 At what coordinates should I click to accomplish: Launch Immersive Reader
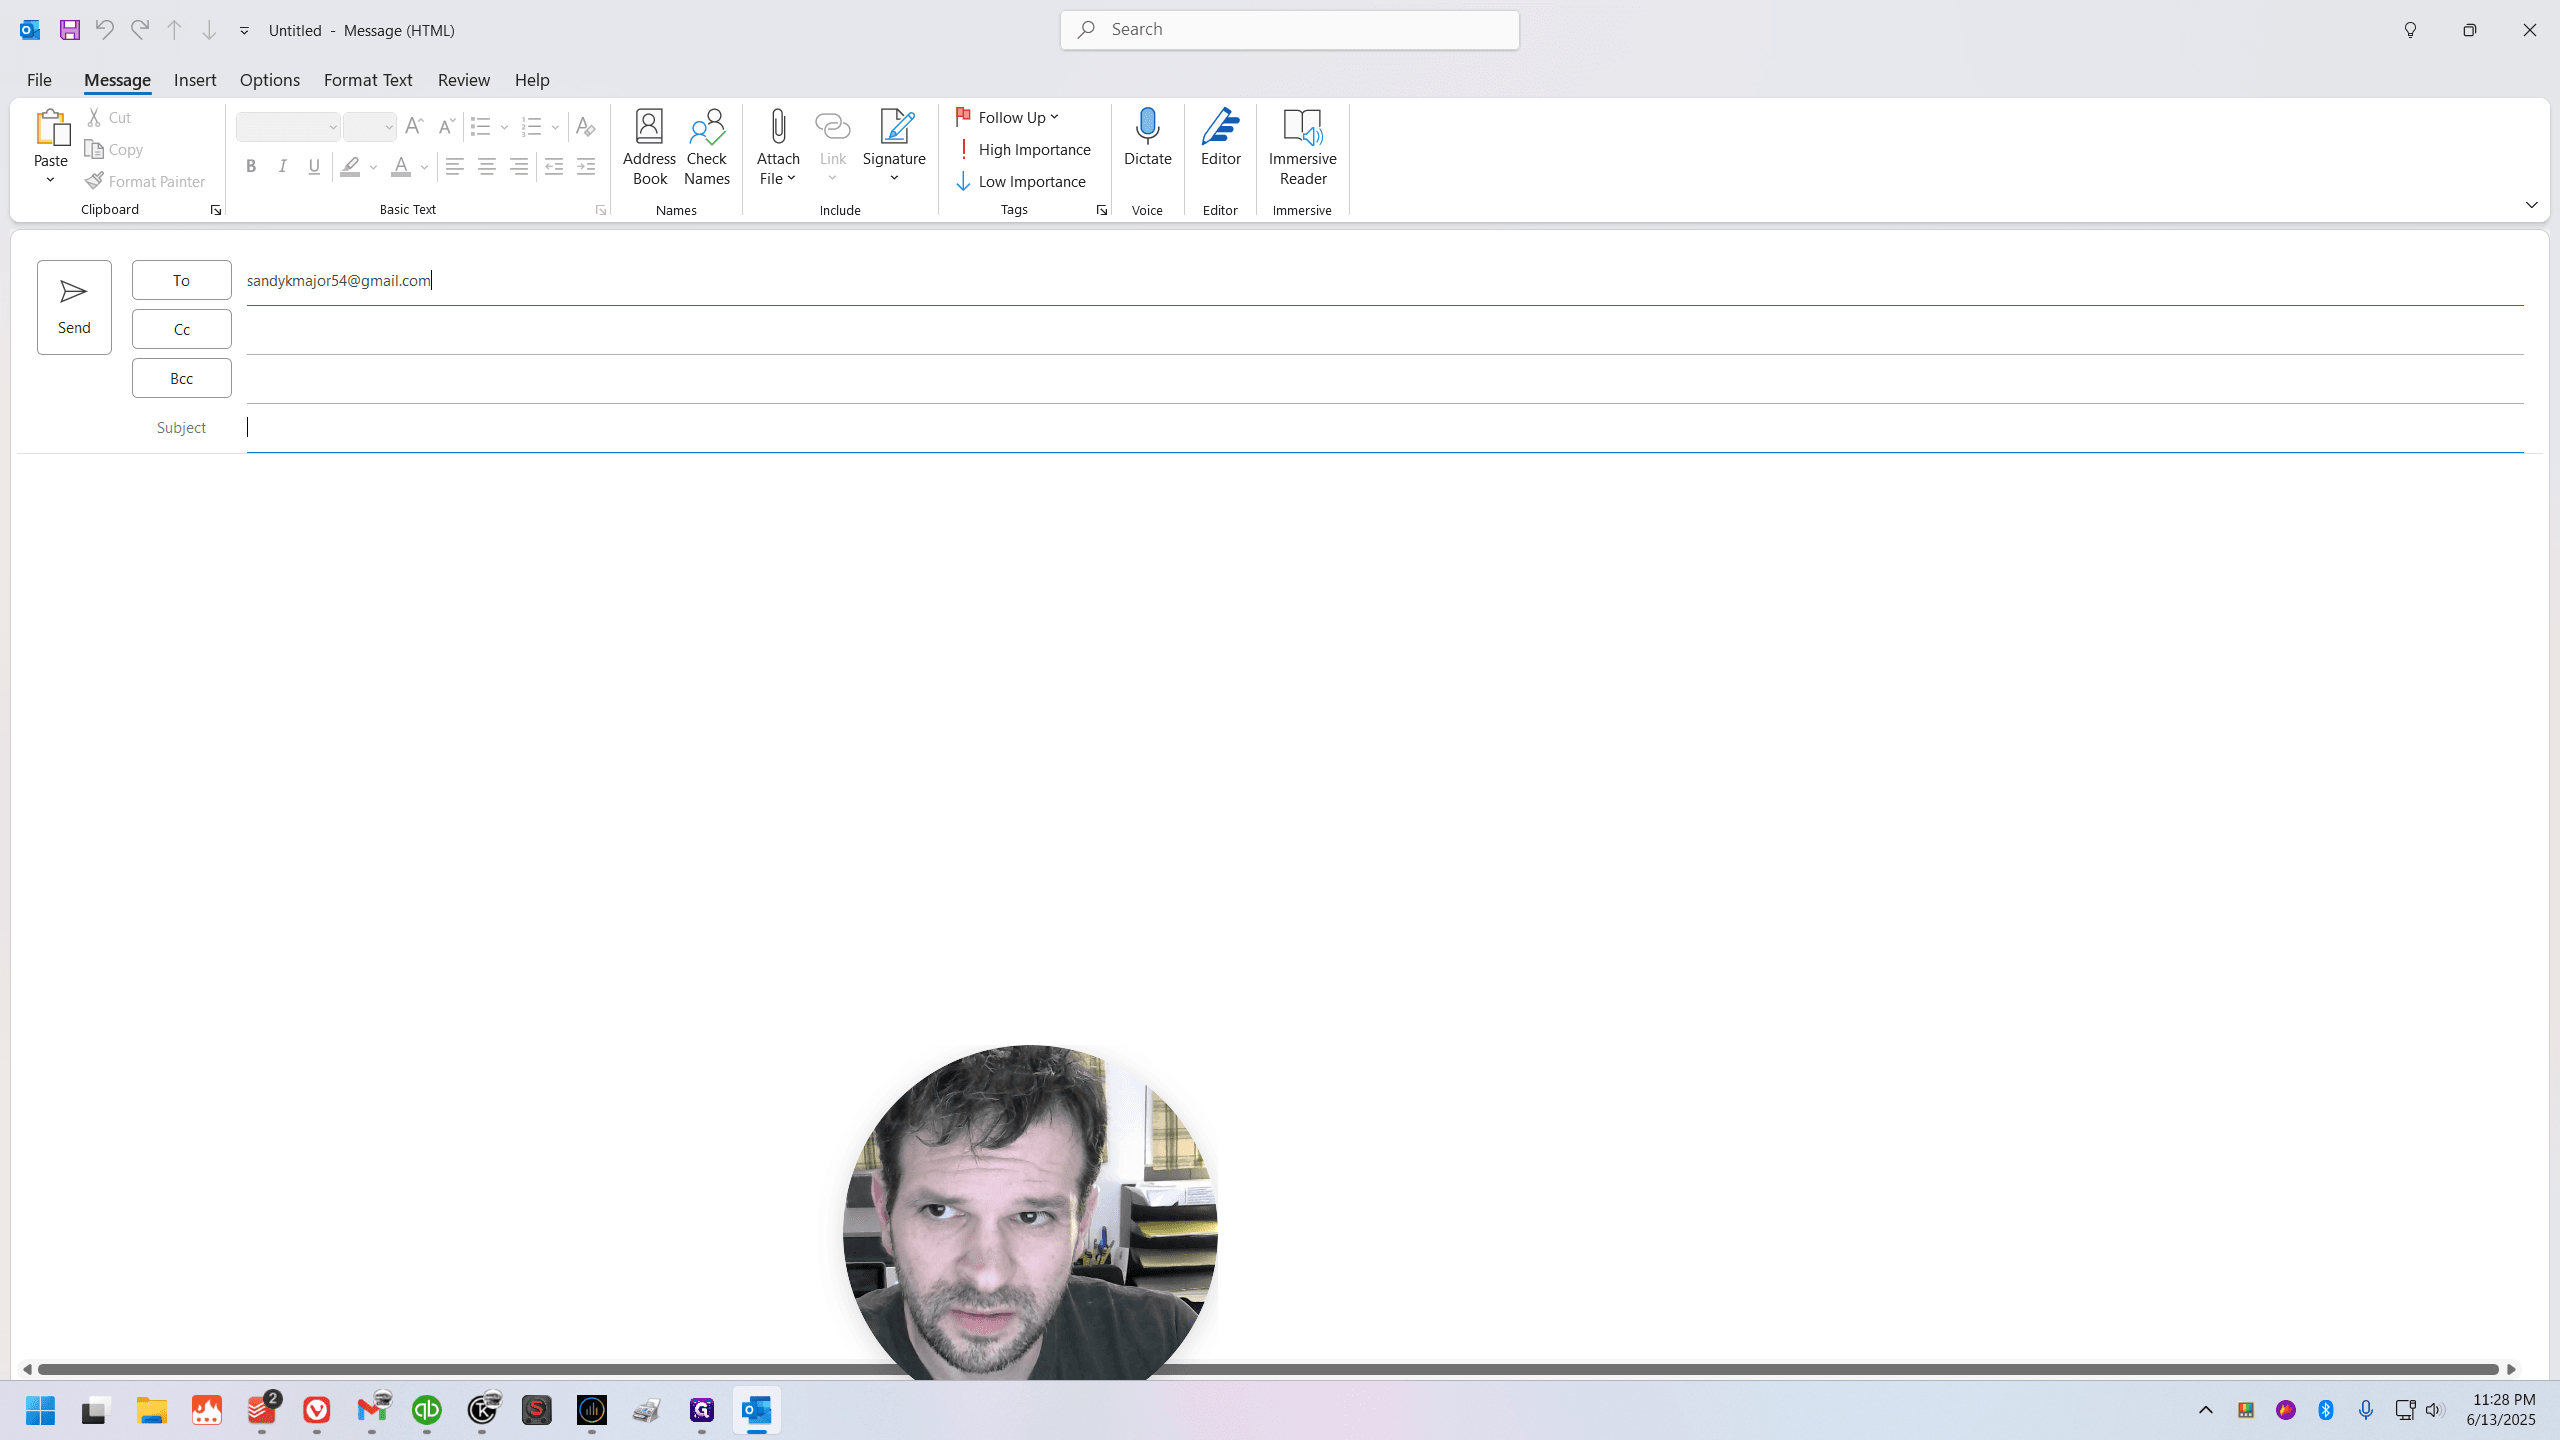(1302, 147)
